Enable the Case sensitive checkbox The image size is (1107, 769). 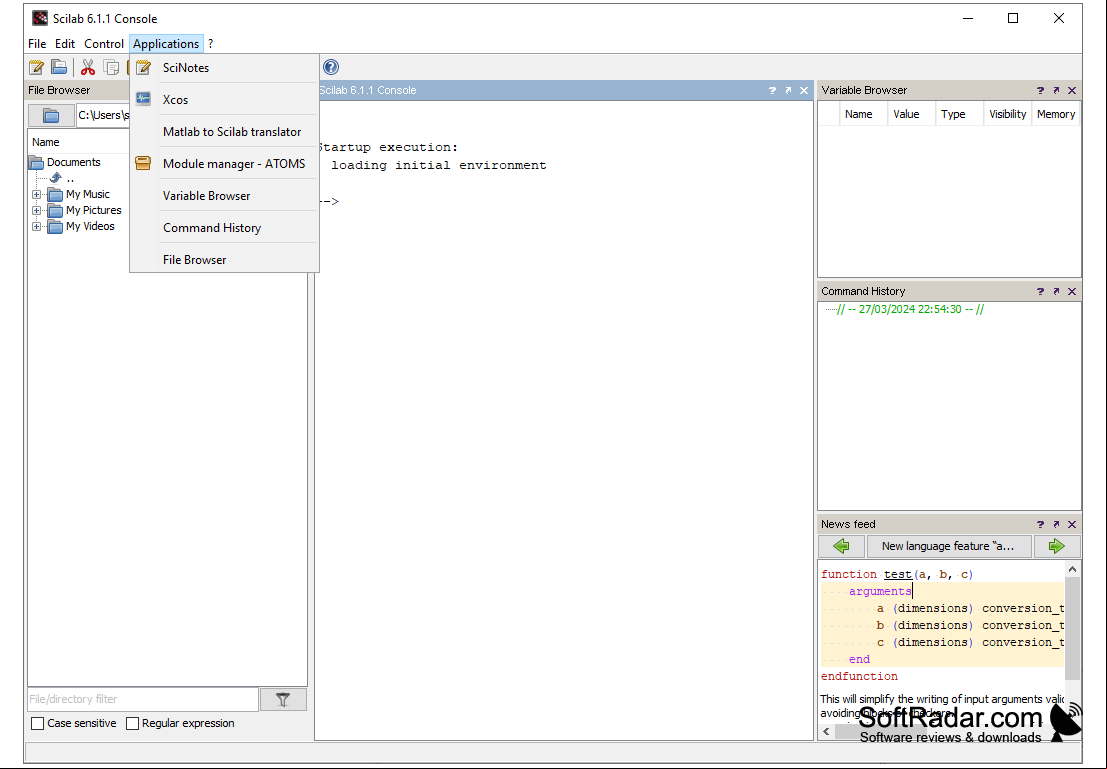[38, 723]
